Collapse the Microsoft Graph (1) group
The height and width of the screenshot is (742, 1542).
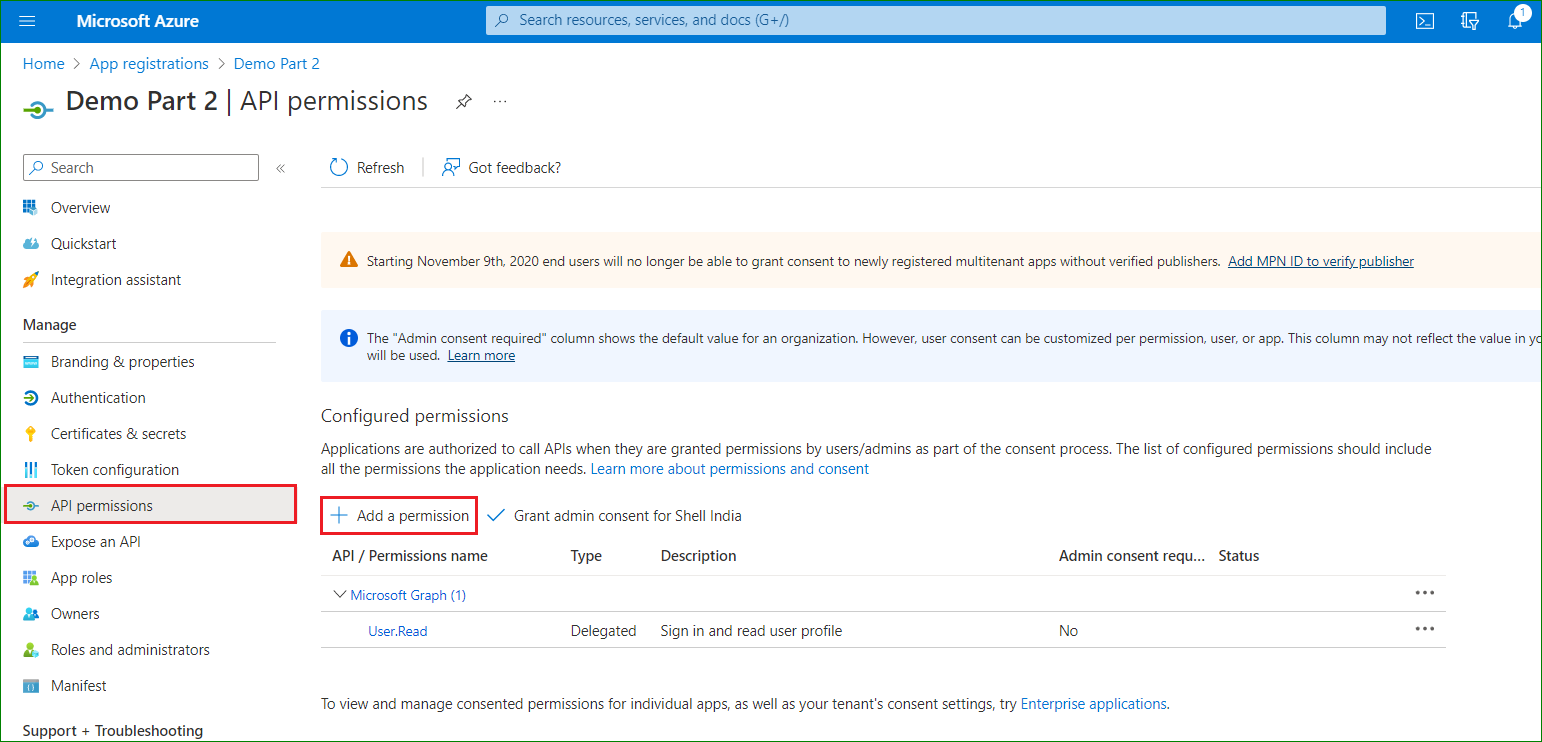pyautogui.click(x=339, y=595)
